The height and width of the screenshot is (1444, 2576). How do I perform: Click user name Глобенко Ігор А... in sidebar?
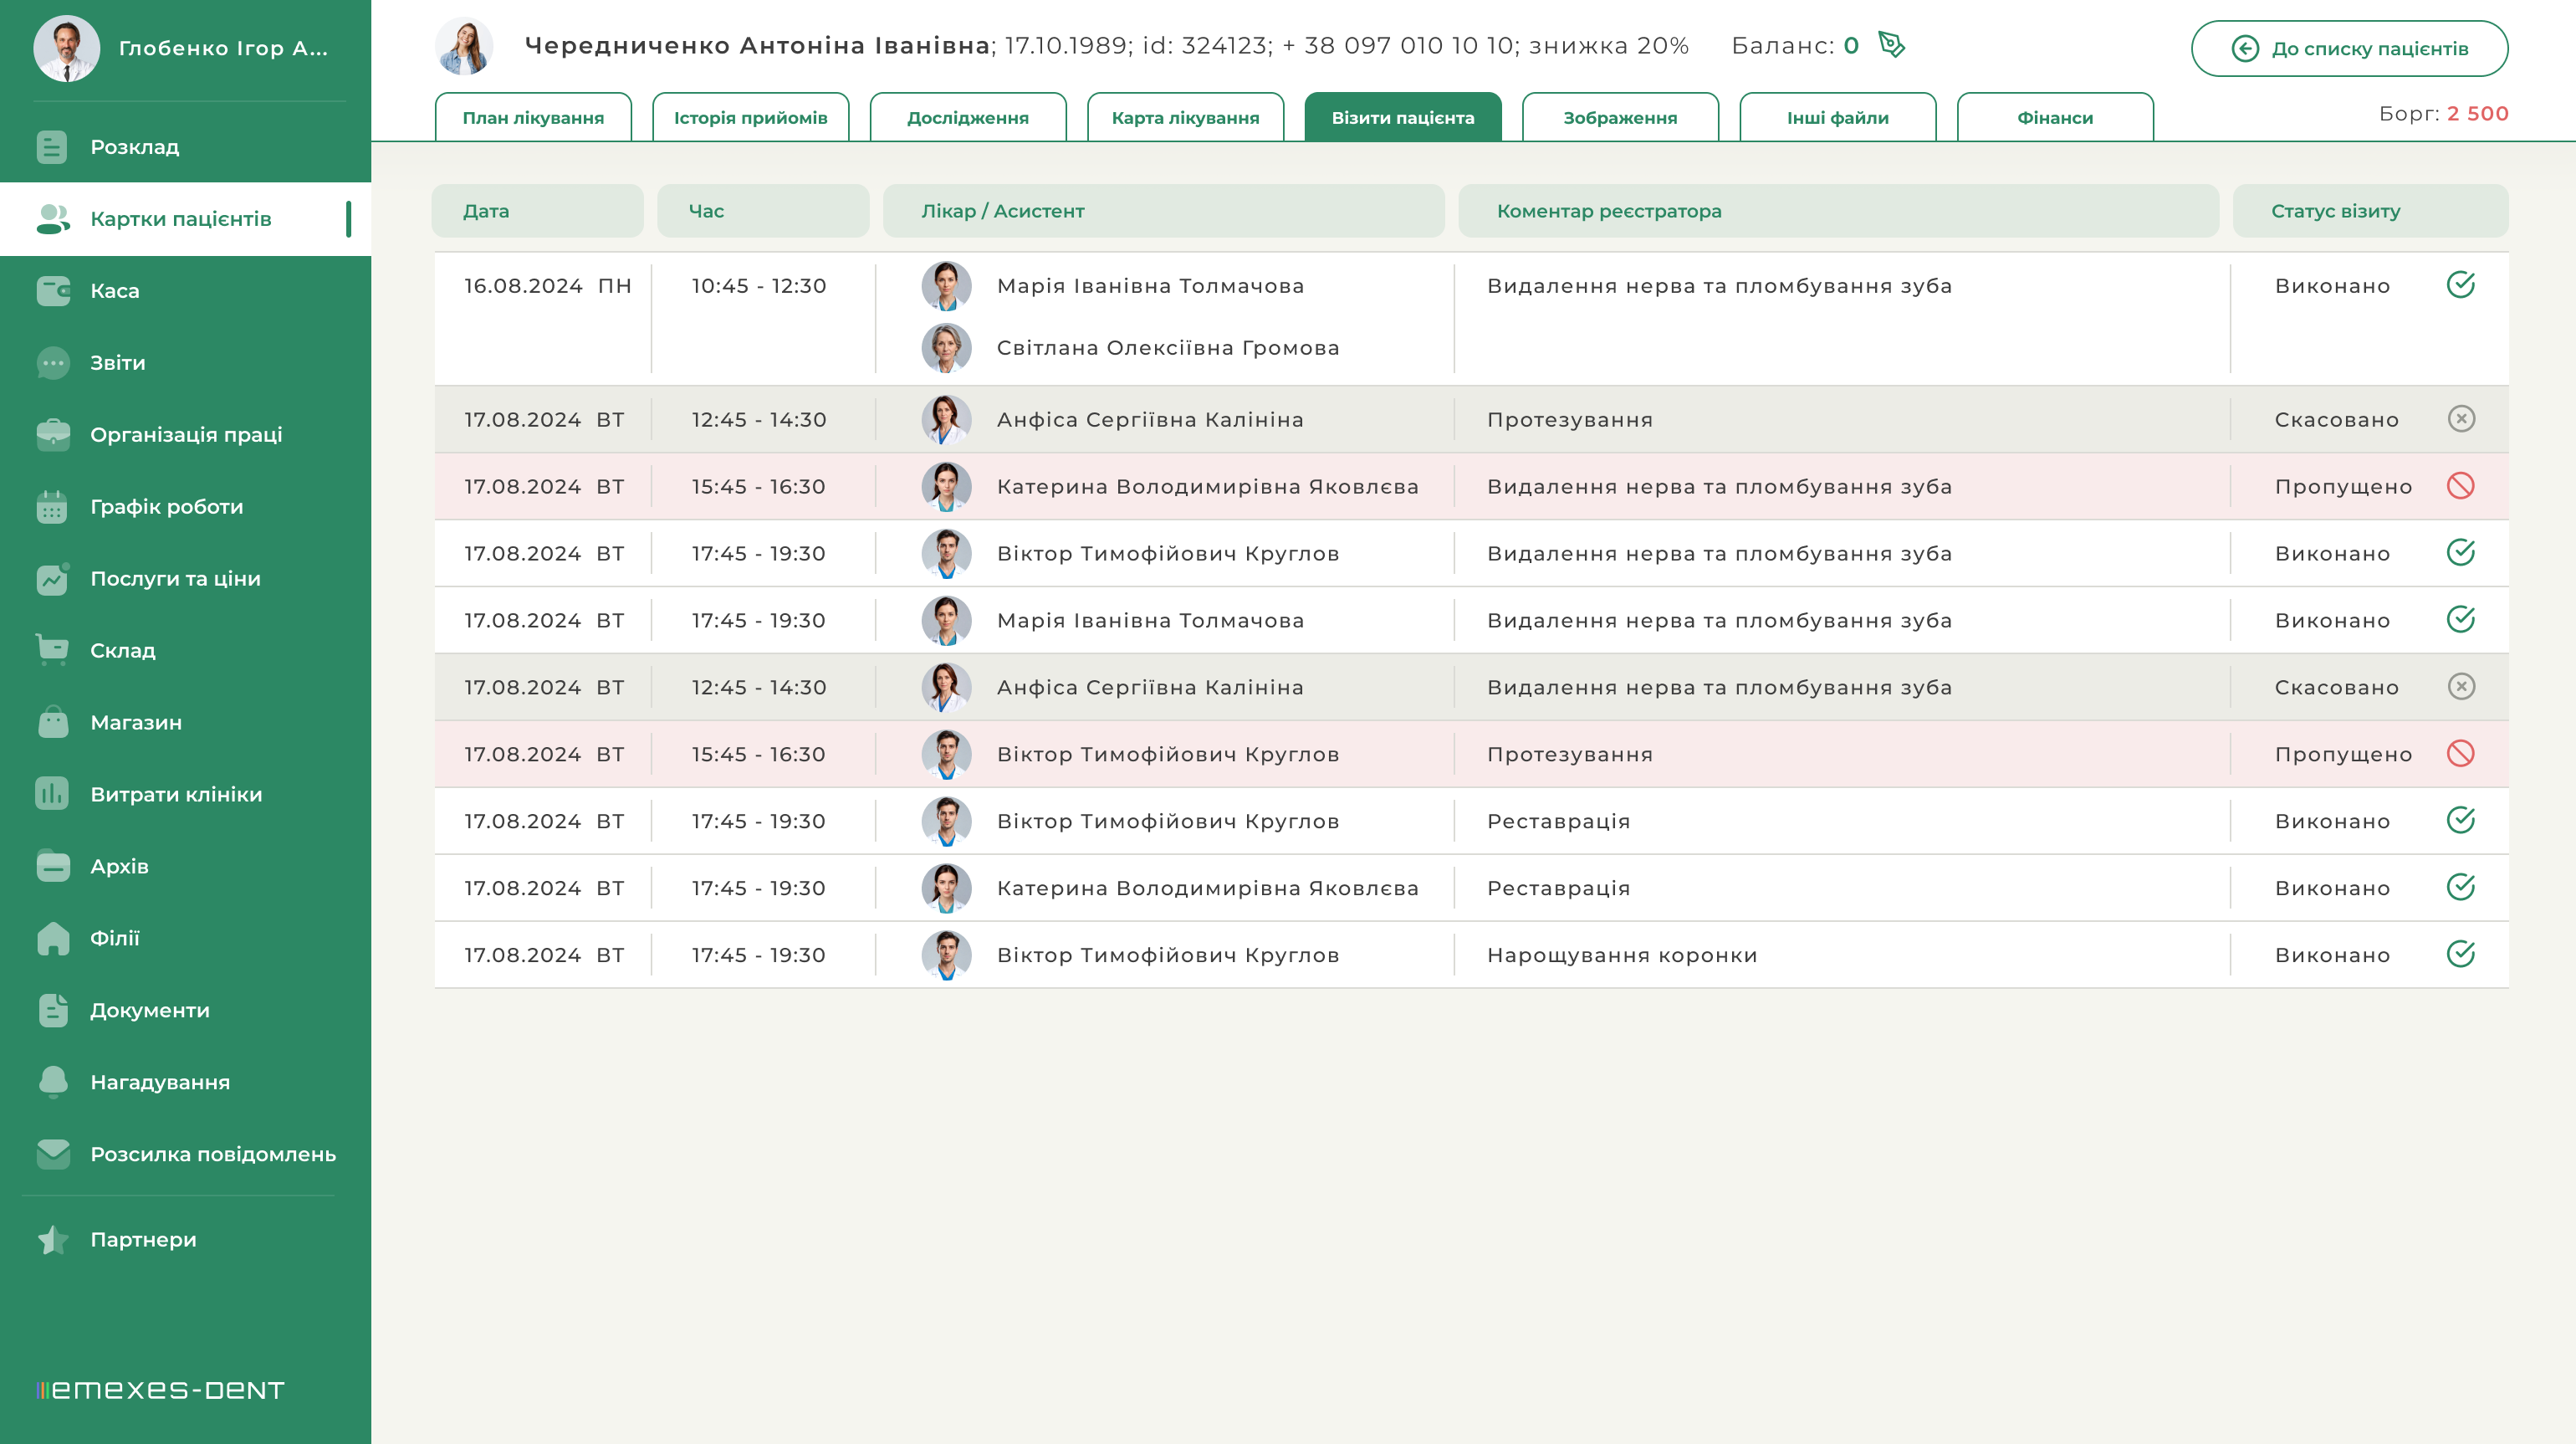tap(223, 48)
